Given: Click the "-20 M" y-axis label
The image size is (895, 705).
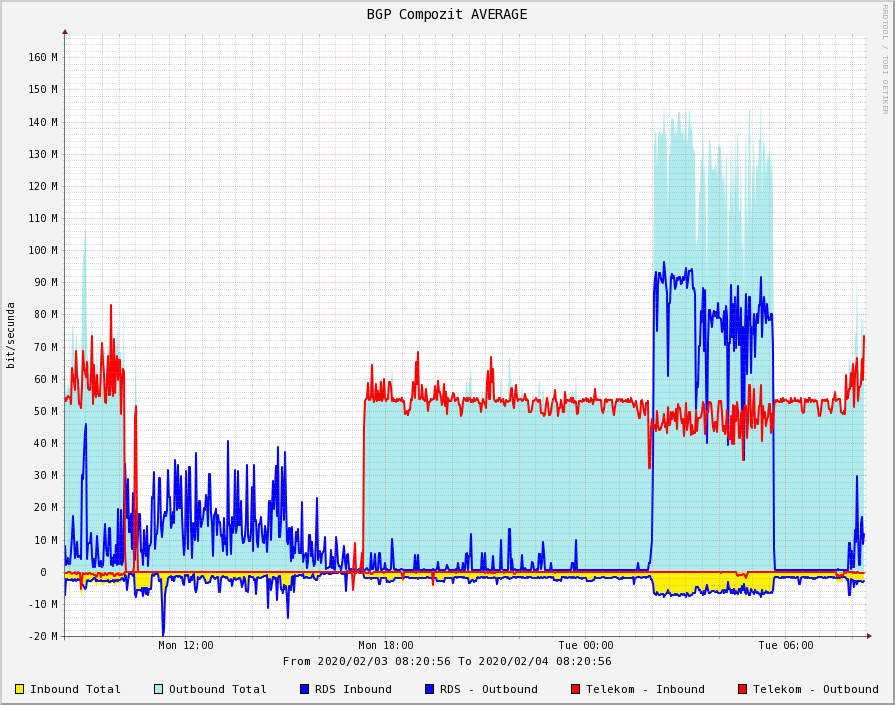Looking at the screenshot, I should click(x=43, y=636).
